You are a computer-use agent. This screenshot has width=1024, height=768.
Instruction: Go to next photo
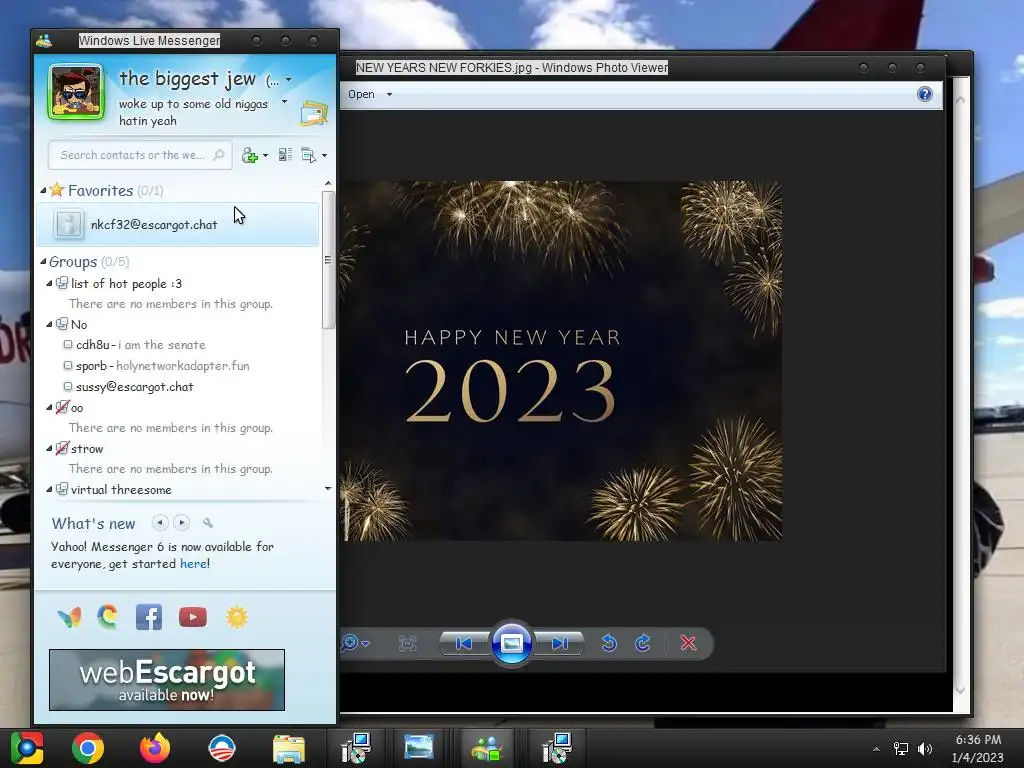point(560,643)
